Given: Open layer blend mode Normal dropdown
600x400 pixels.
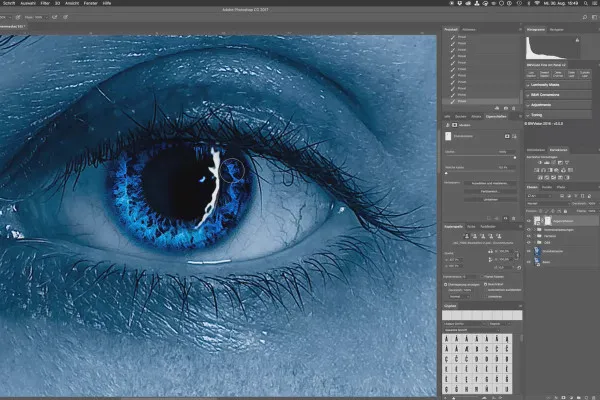Looking at the screenshot, I should pos(548,204).
